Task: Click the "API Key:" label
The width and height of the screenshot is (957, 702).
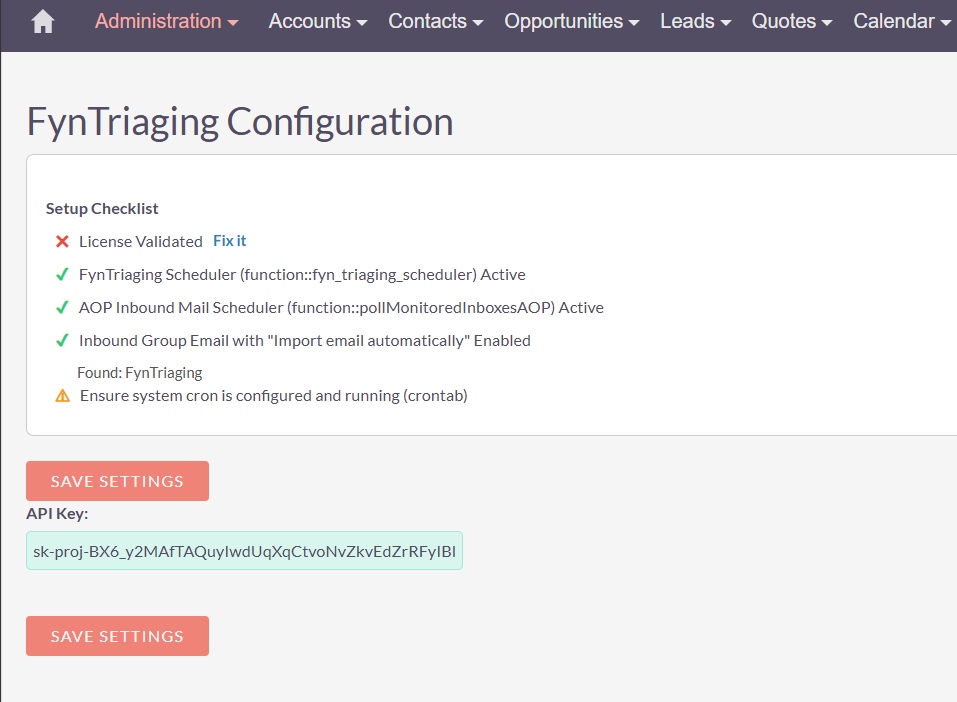Action: point(57,514)
